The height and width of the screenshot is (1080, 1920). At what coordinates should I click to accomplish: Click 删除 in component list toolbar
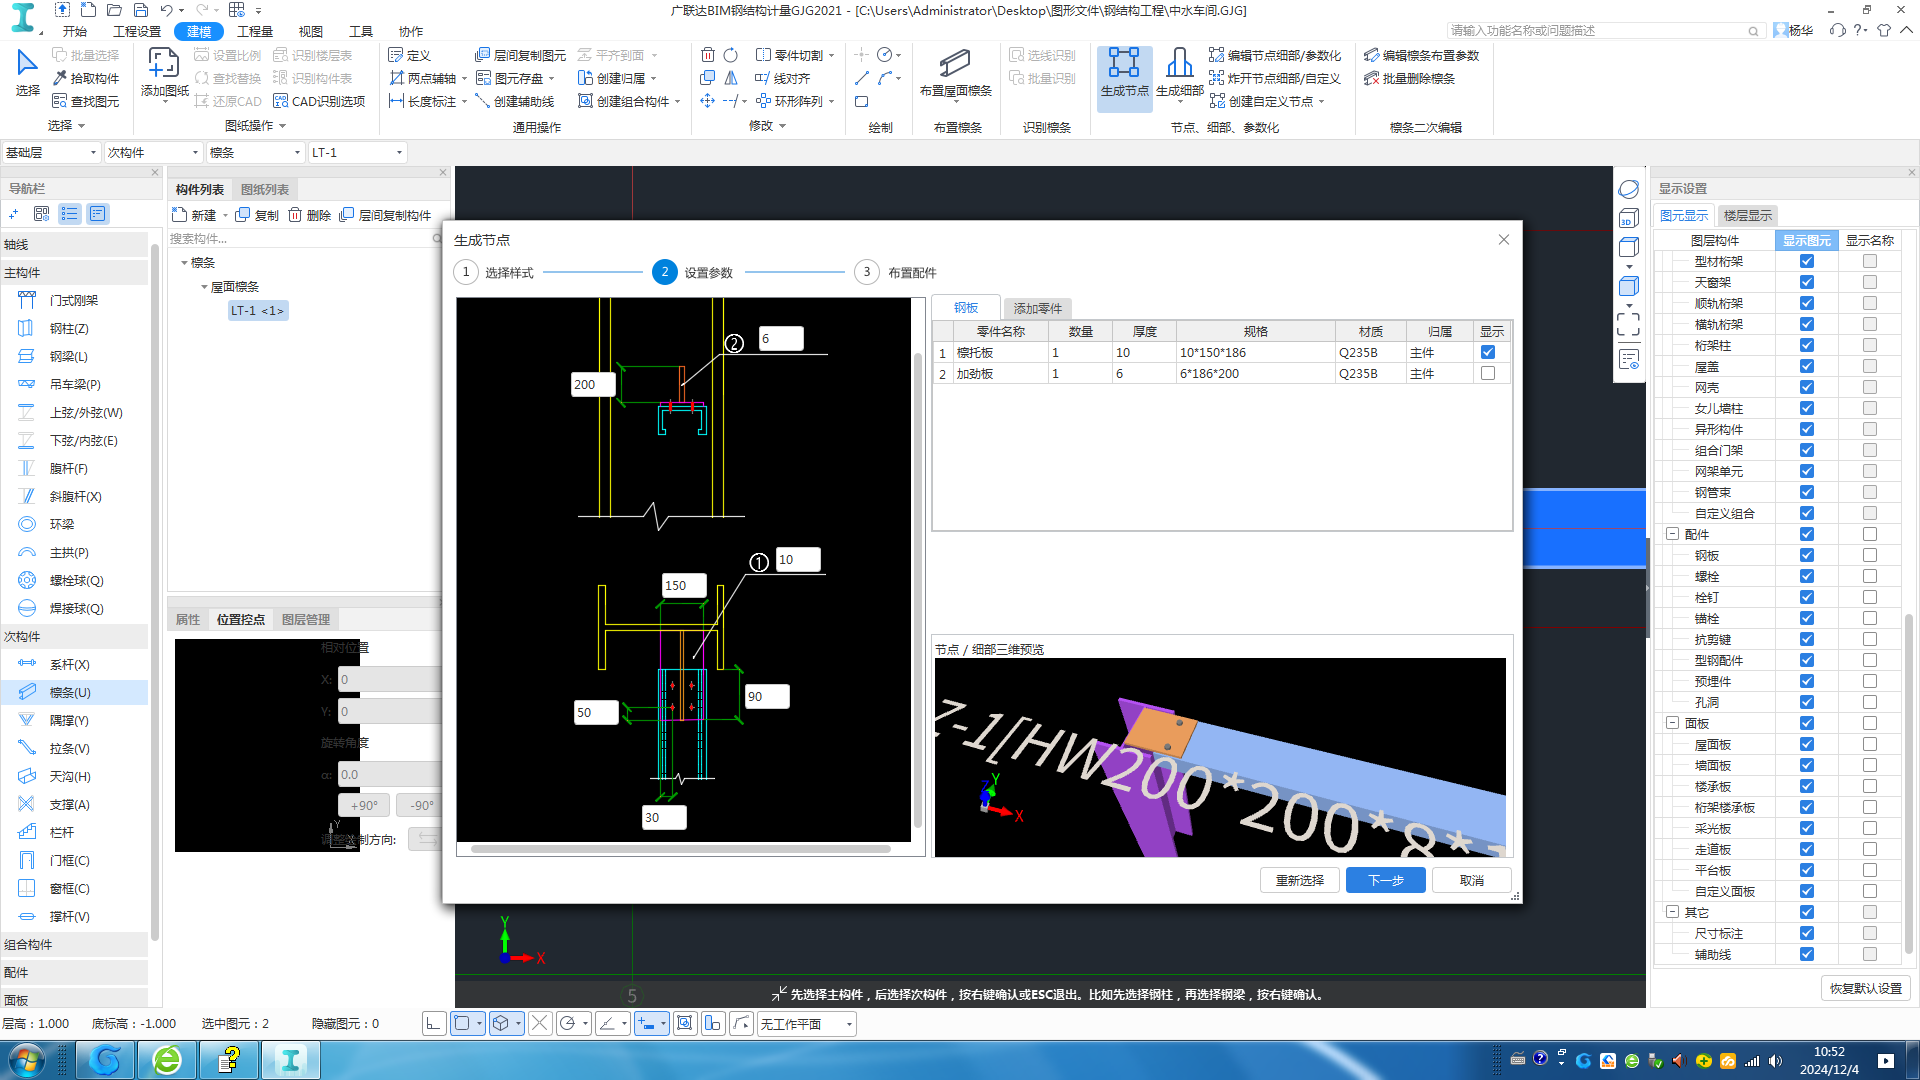click(310, 215)
